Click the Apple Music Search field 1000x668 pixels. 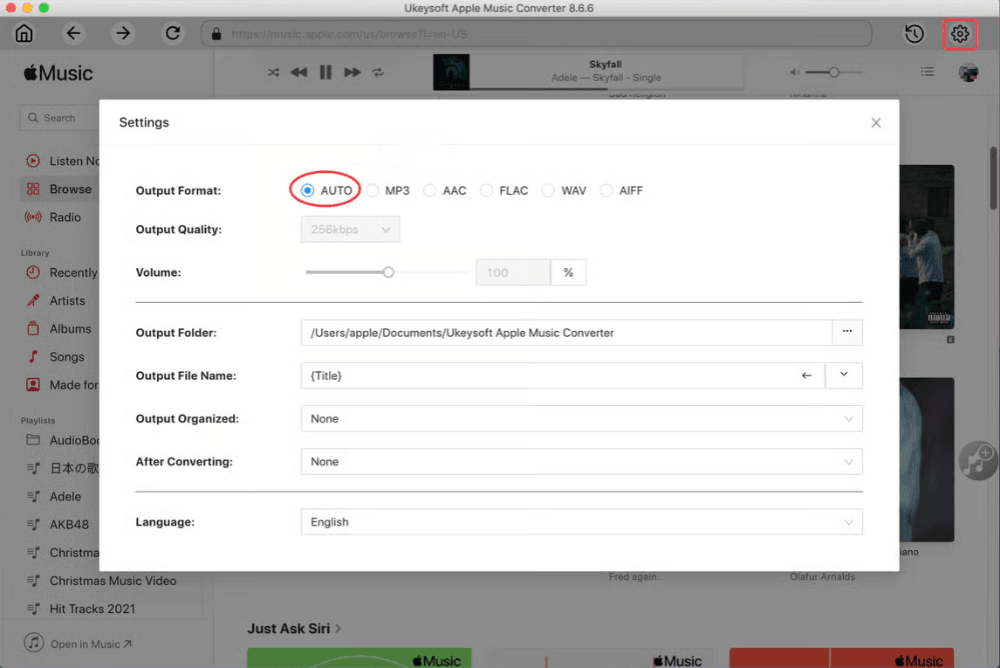[x=60, y=118]
